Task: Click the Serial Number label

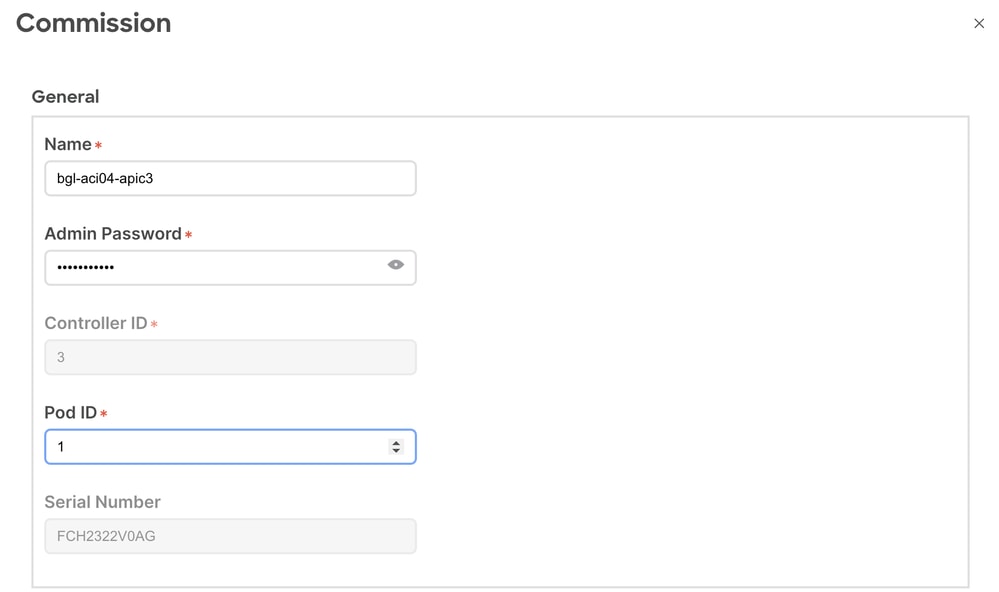Action: [x=102, y=502]
